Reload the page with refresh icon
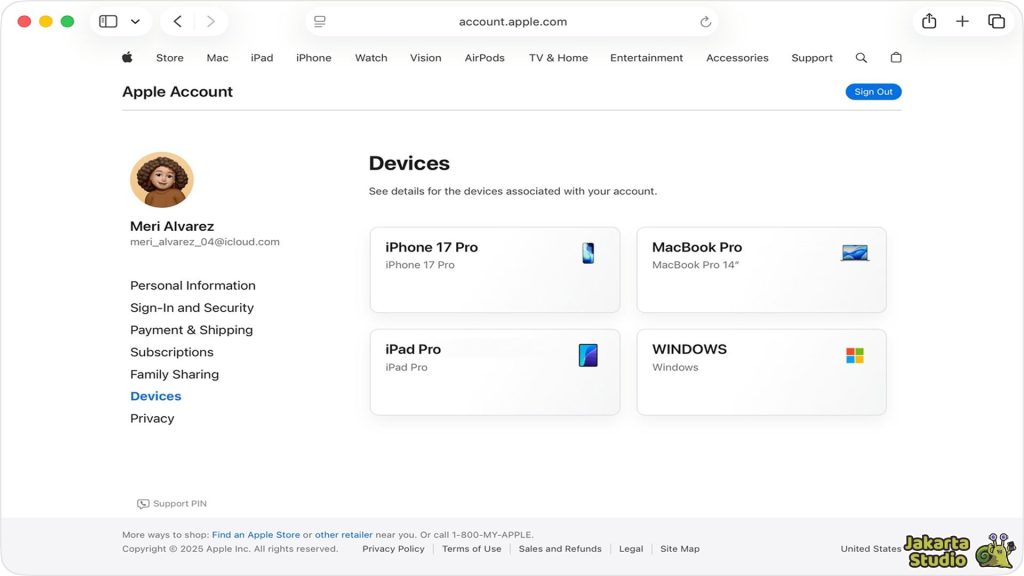The height and width of the screenshot is (576, 1024). click(705, 22)
